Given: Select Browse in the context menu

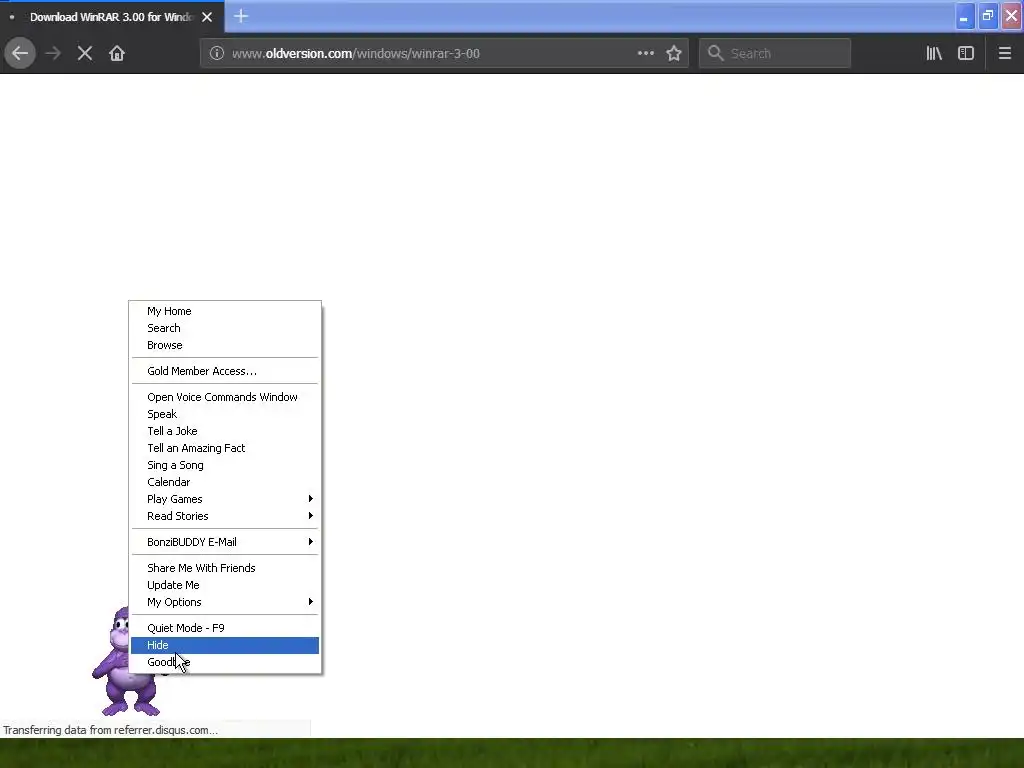Looking at the screenshot, I should [225, 345].
